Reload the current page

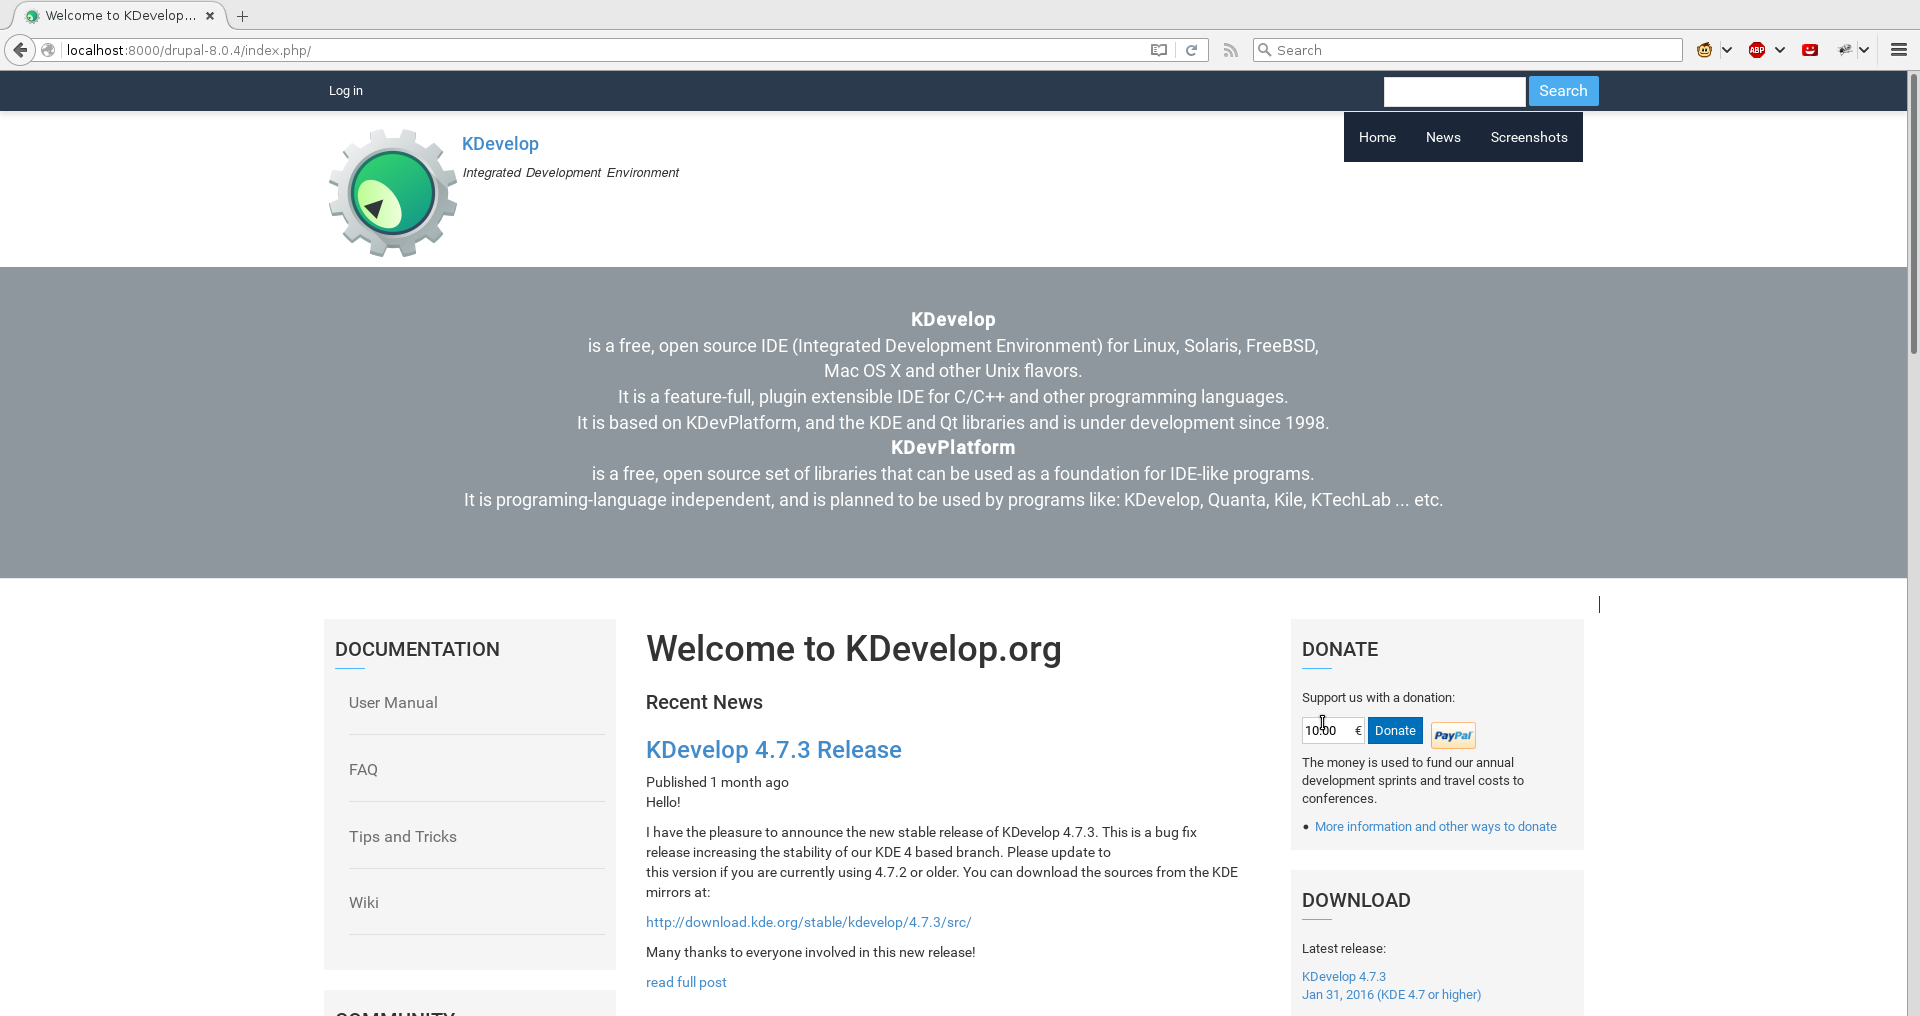(1191, 50)
